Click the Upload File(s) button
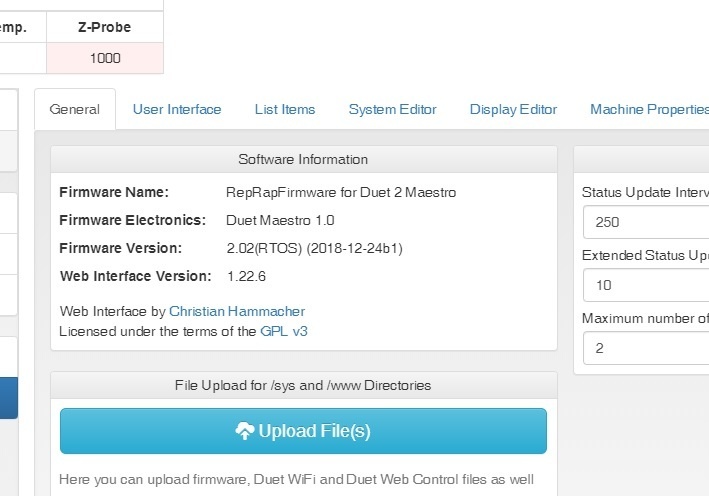This screenshot has width=709, height=496. pos(303,431)
